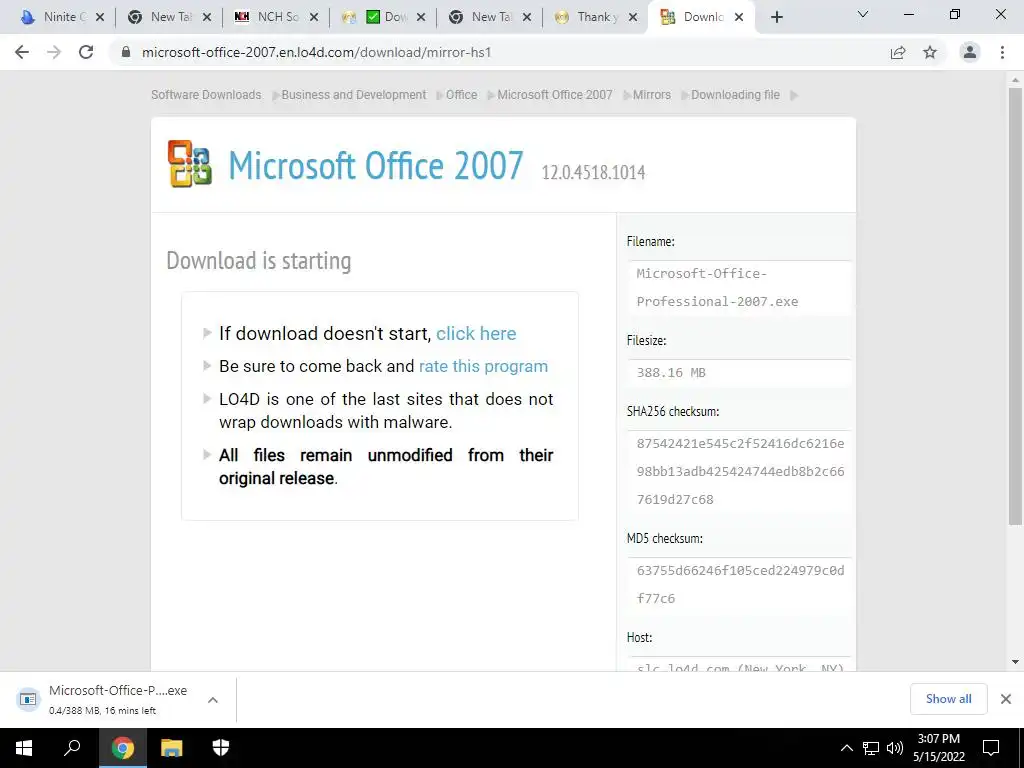Click the version number 12.0.4518.1014
1024x768 pixels.
pyautogui.click(x=593, y=172)
